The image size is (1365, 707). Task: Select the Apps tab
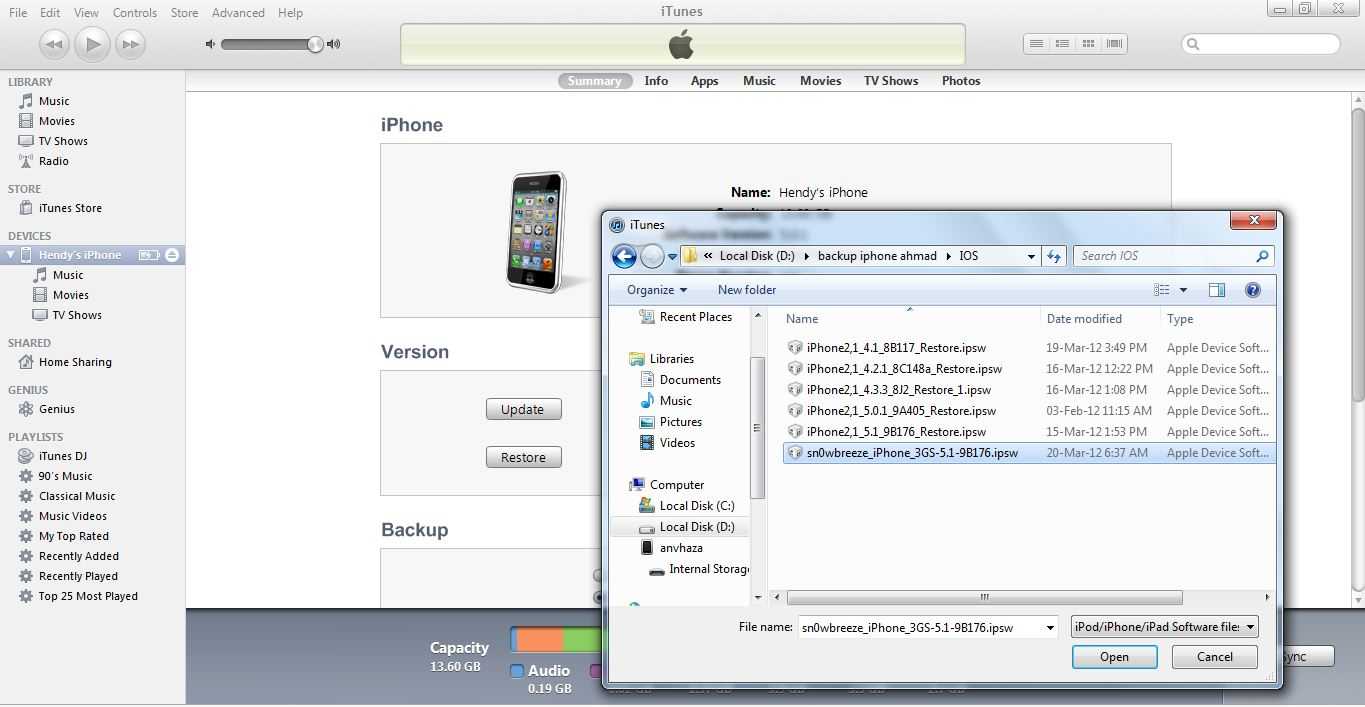click(x=705, y=81)
